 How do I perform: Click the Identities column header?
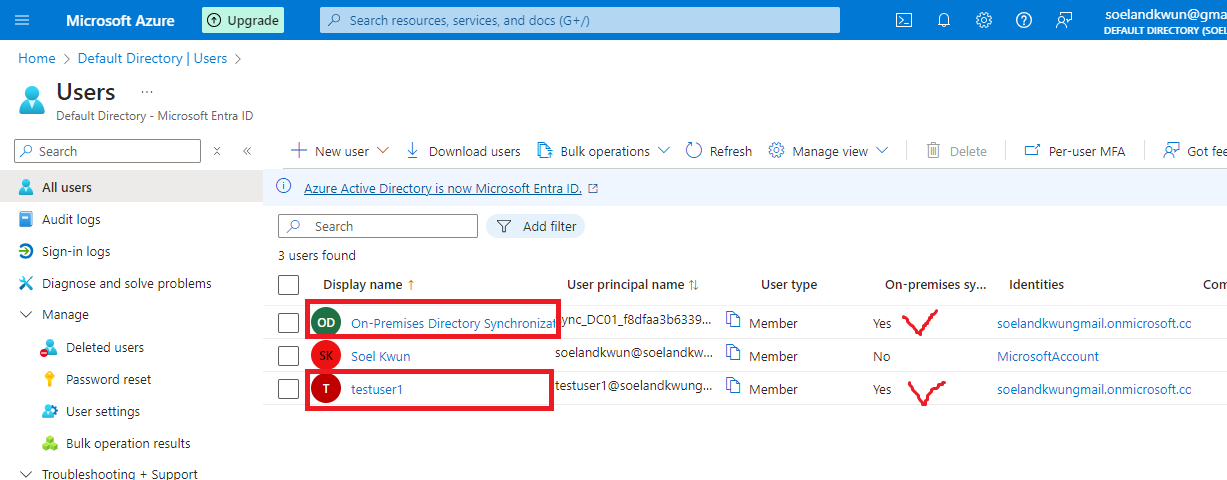pos(1036,285)
